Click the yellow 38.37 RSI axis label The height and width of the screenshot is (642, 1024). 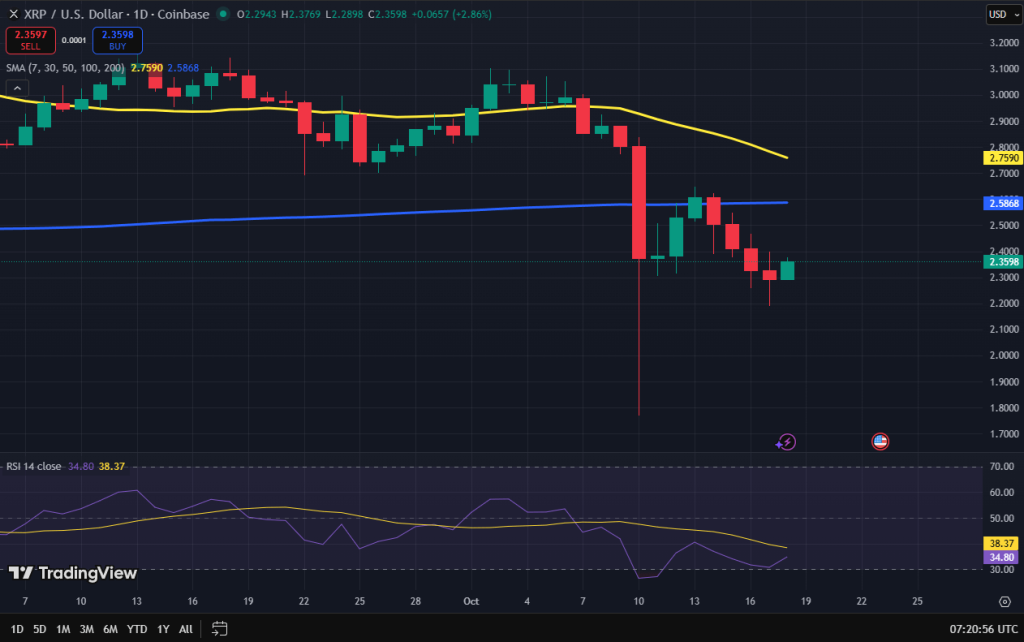pyautogui.click(x=1000, y=543)
